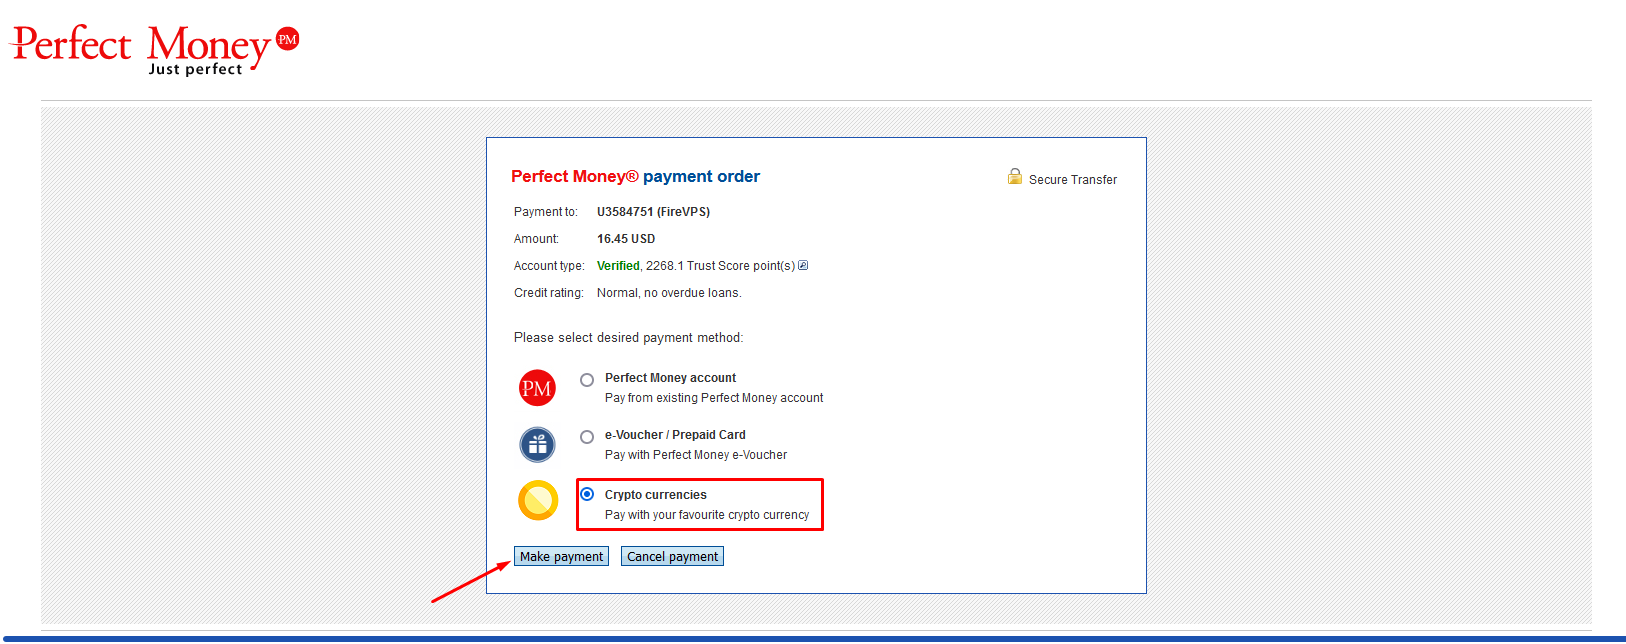The width and height of the screenshot is (1626, 644).
Task: Click the 'Crypto currencies' label
Action: pos(655,495)
